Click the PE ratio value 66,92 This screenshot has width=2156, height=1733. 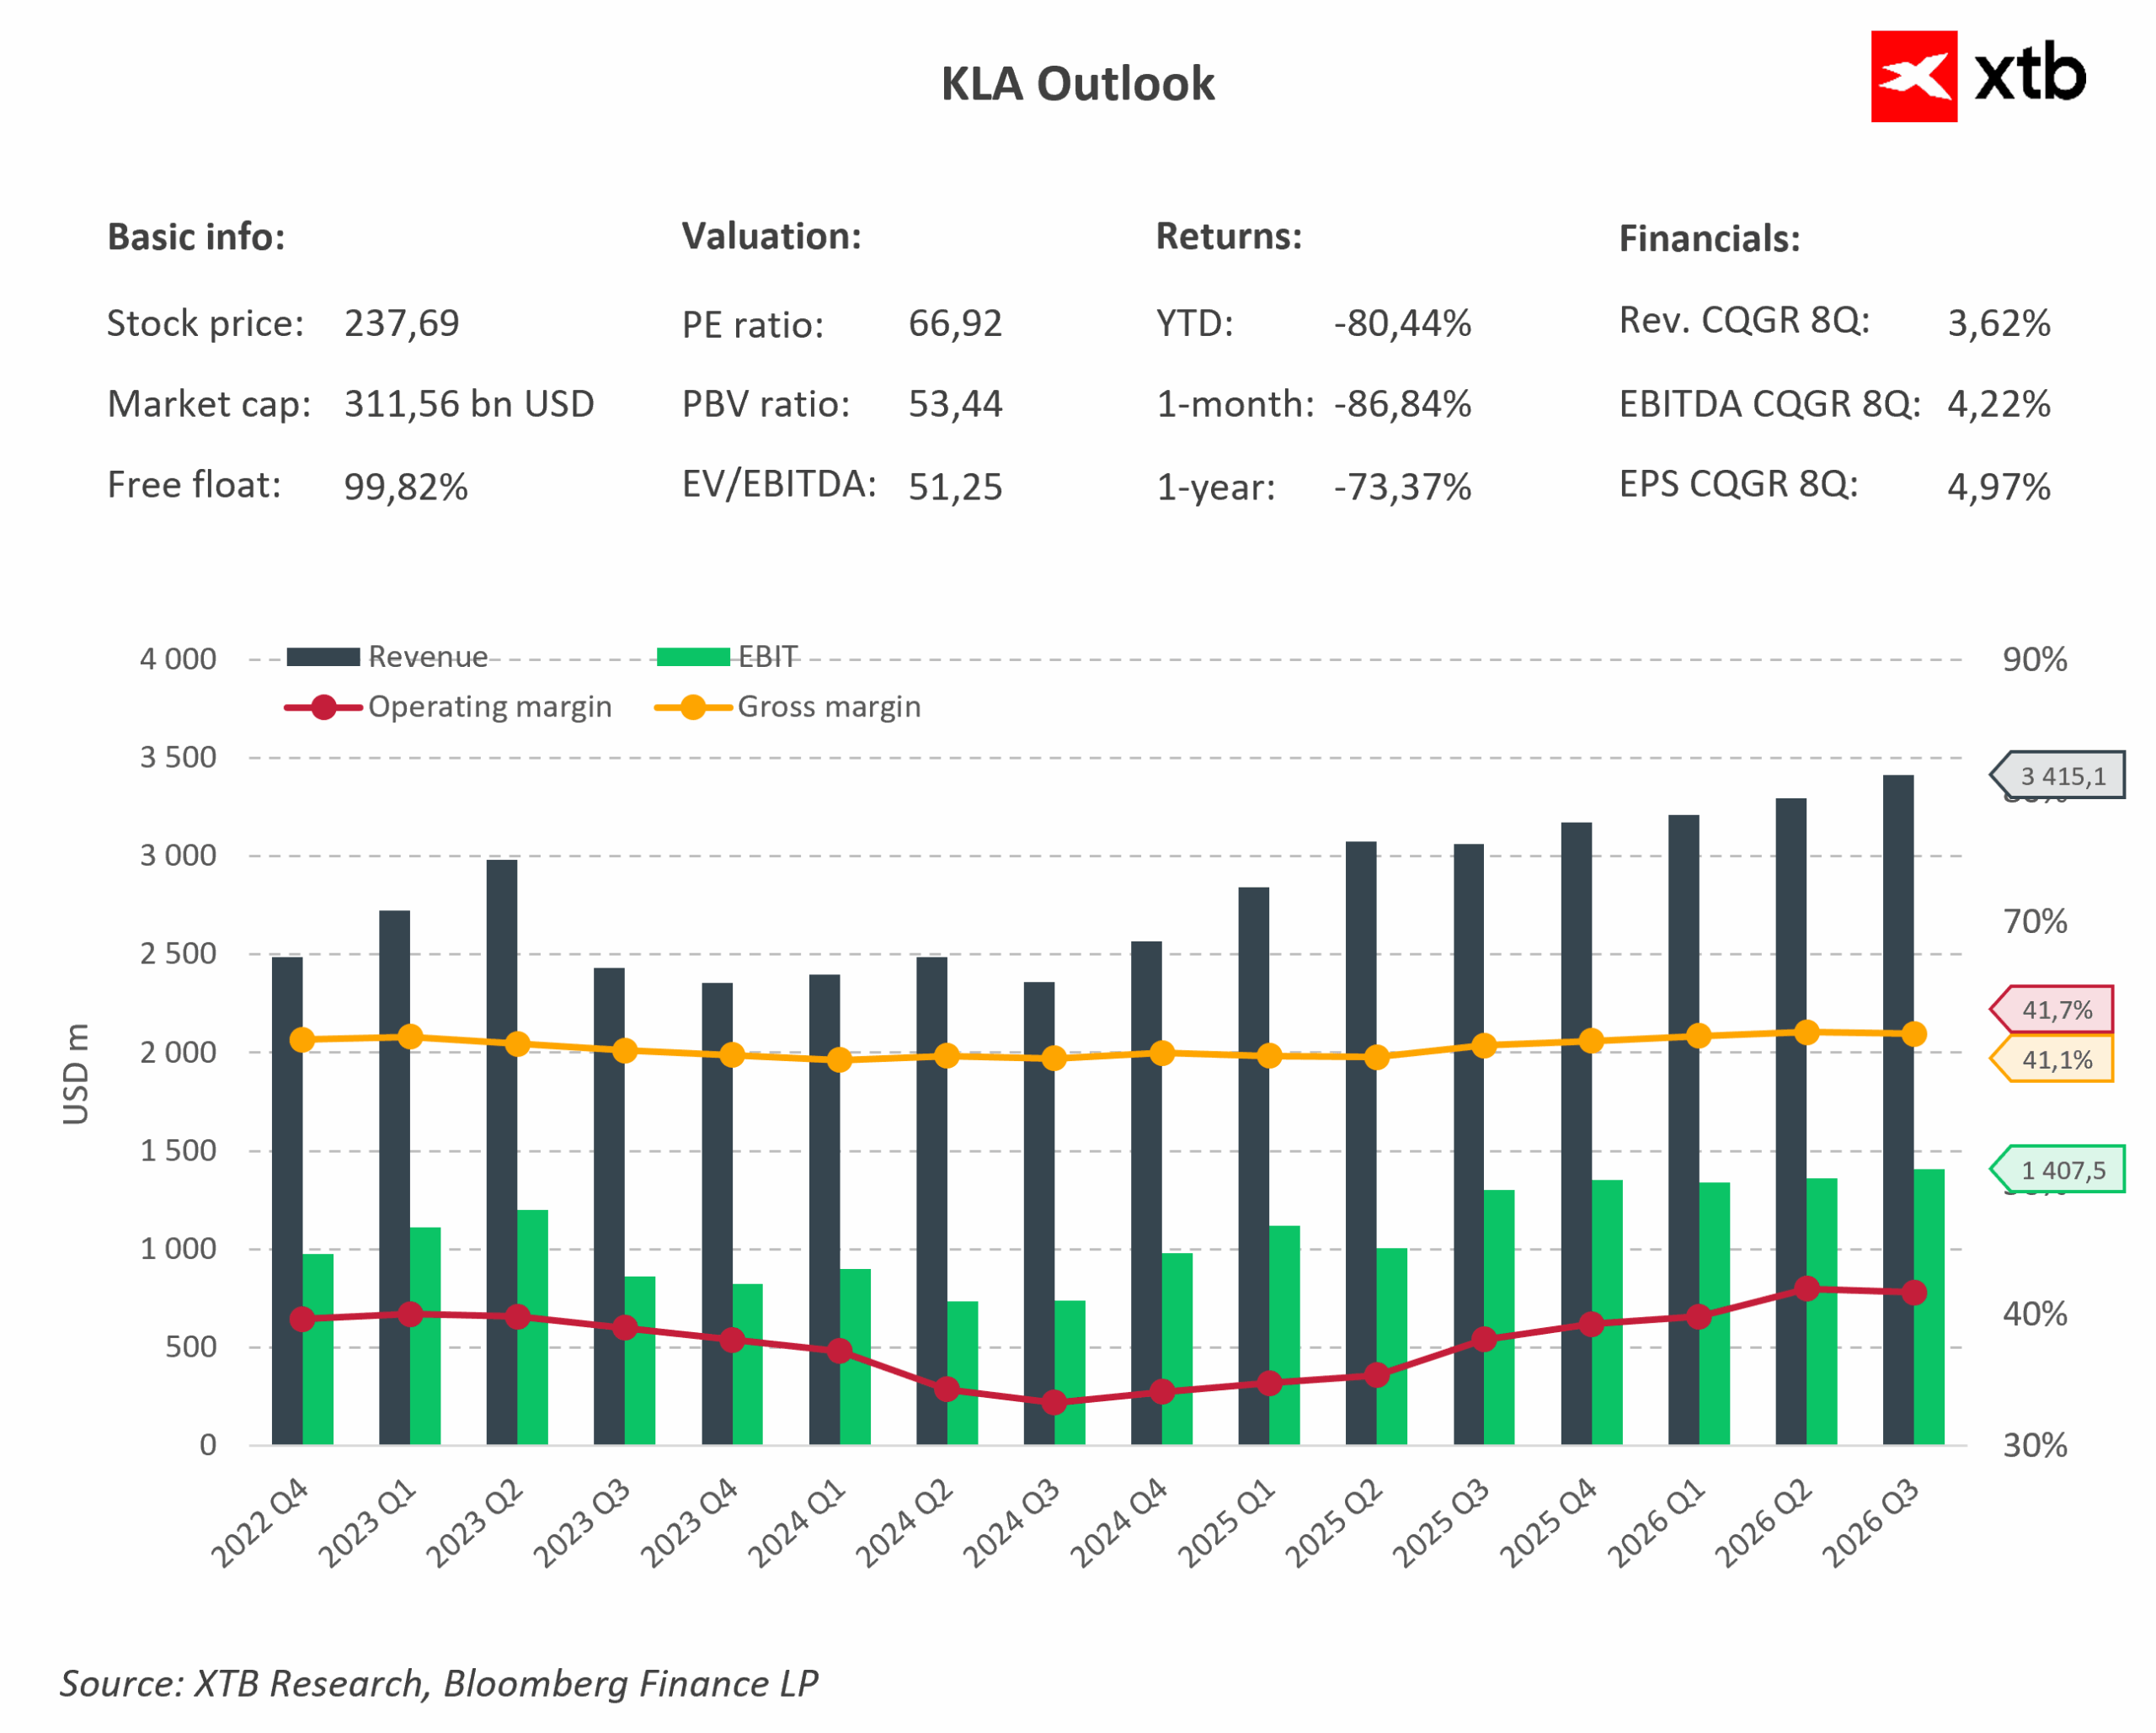click(x=955, y=324)
